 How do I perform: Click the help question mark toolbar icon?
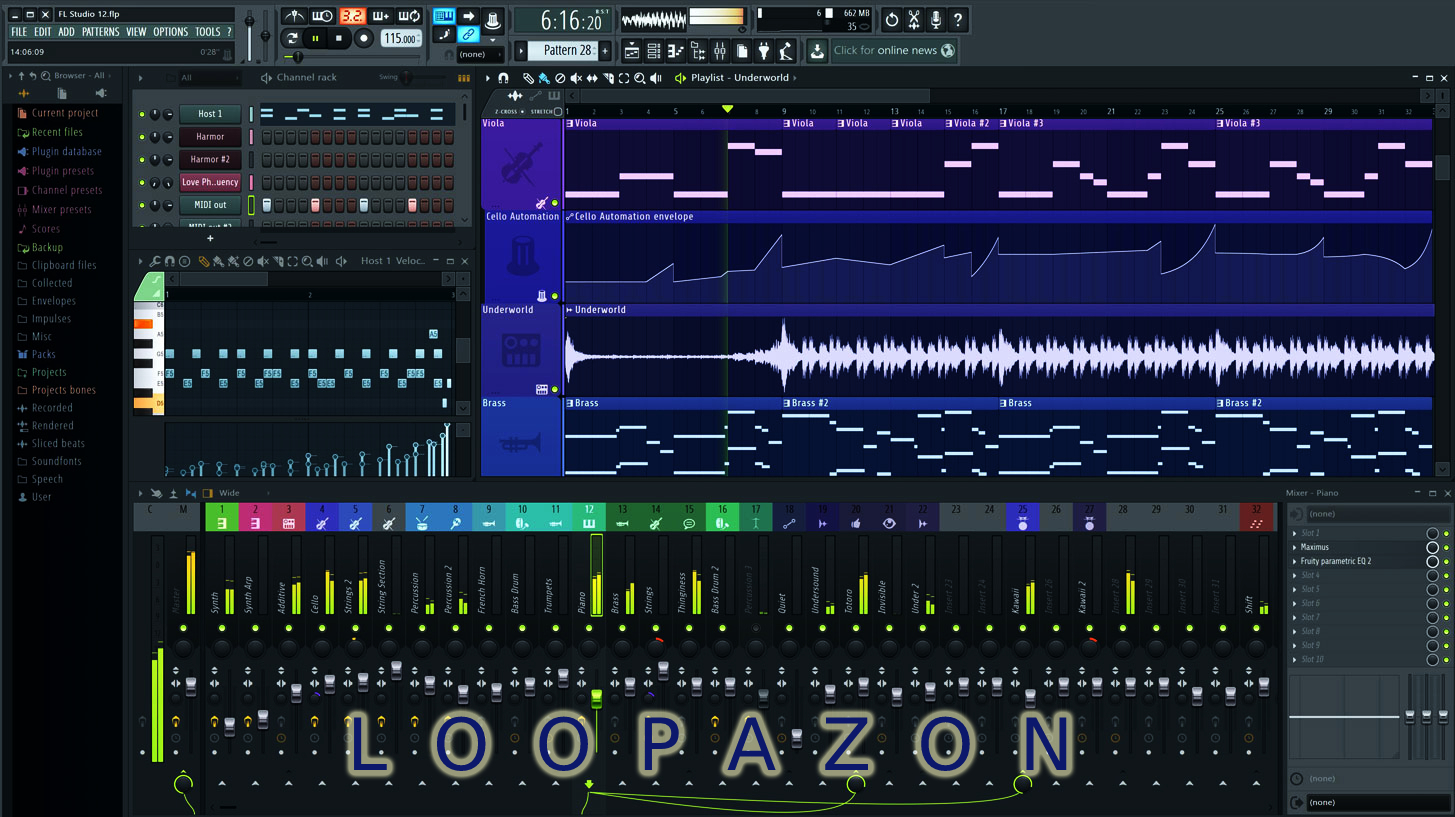pos(958,19)
